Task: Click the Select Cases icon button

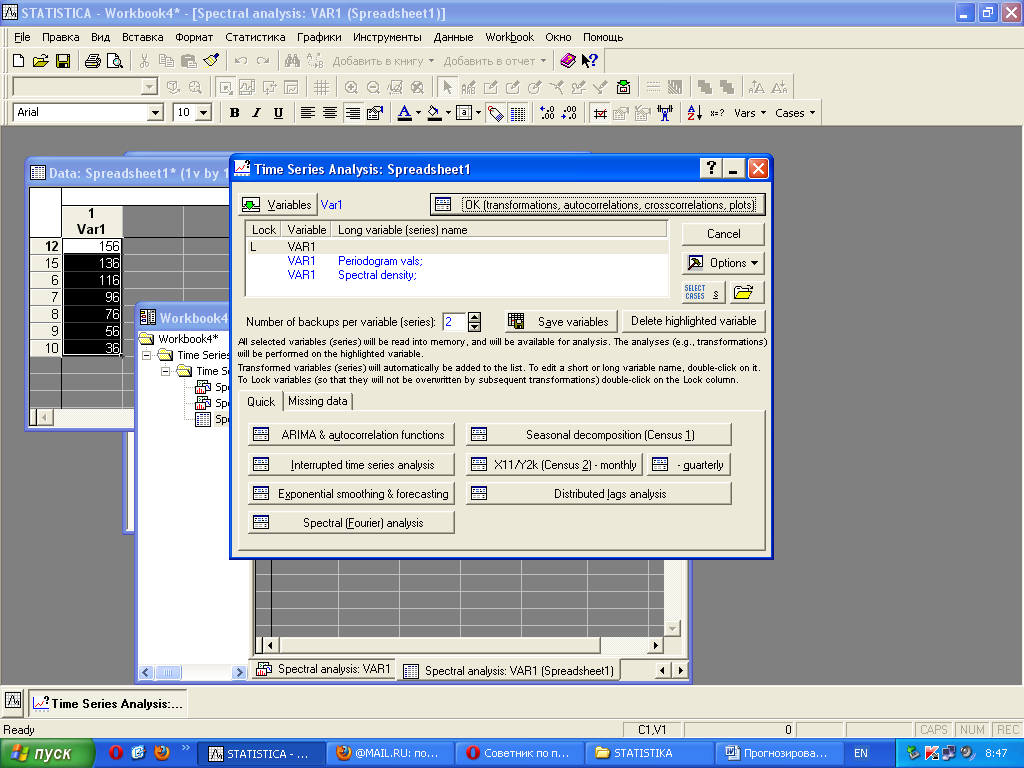Action: coord(703,292)
